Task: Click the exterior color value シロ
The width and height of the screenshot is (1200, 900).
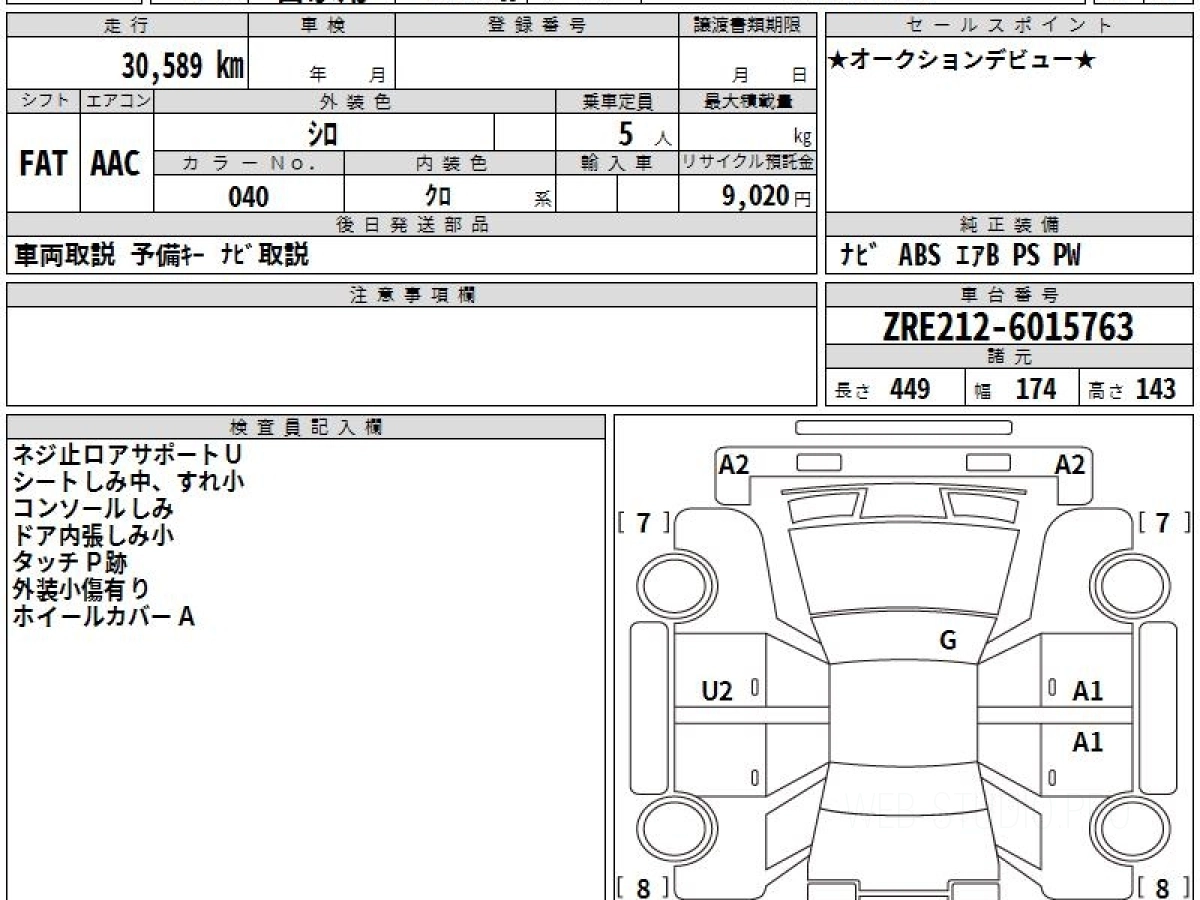Action: tap(322, 133)
